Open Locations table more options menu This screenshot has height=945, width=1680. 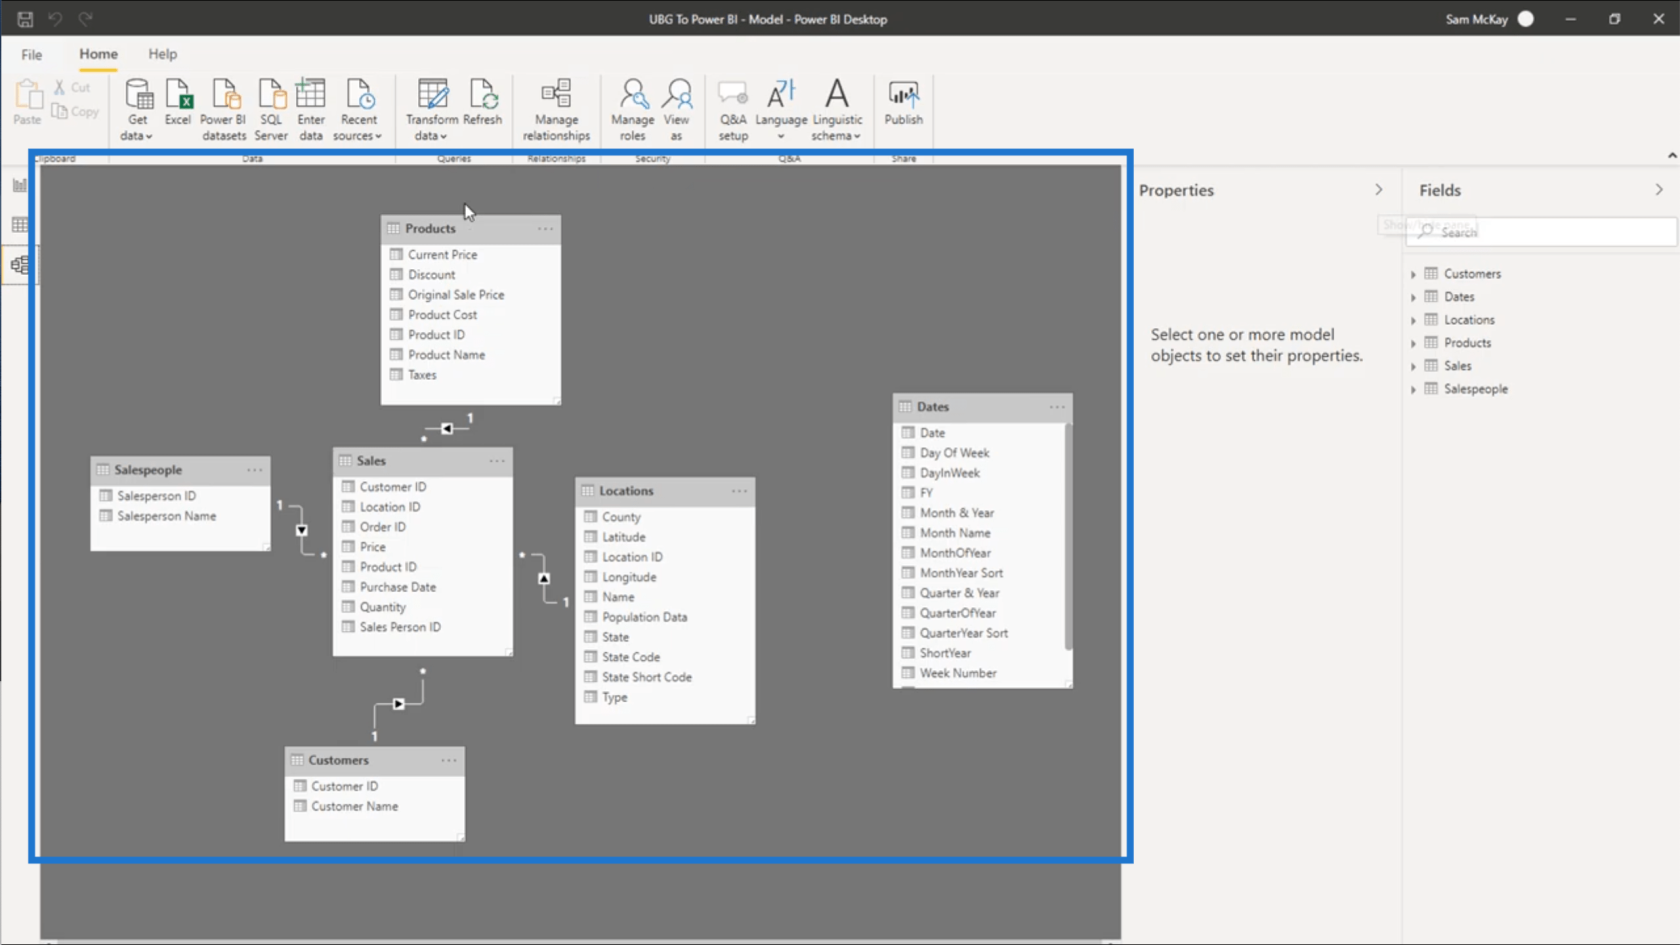point(739,491)
